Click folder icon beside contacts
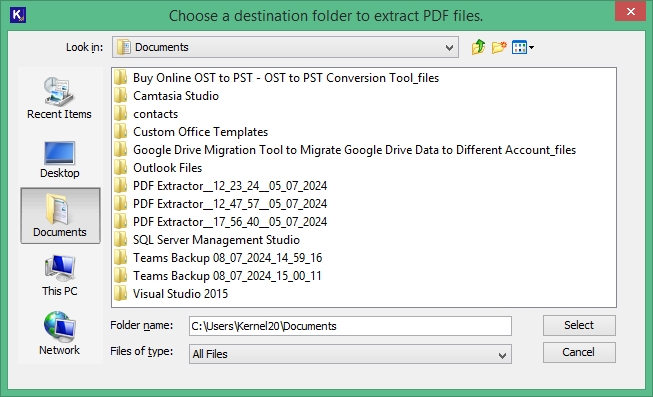This screenshot has height=397, width=653. point(120,114)
